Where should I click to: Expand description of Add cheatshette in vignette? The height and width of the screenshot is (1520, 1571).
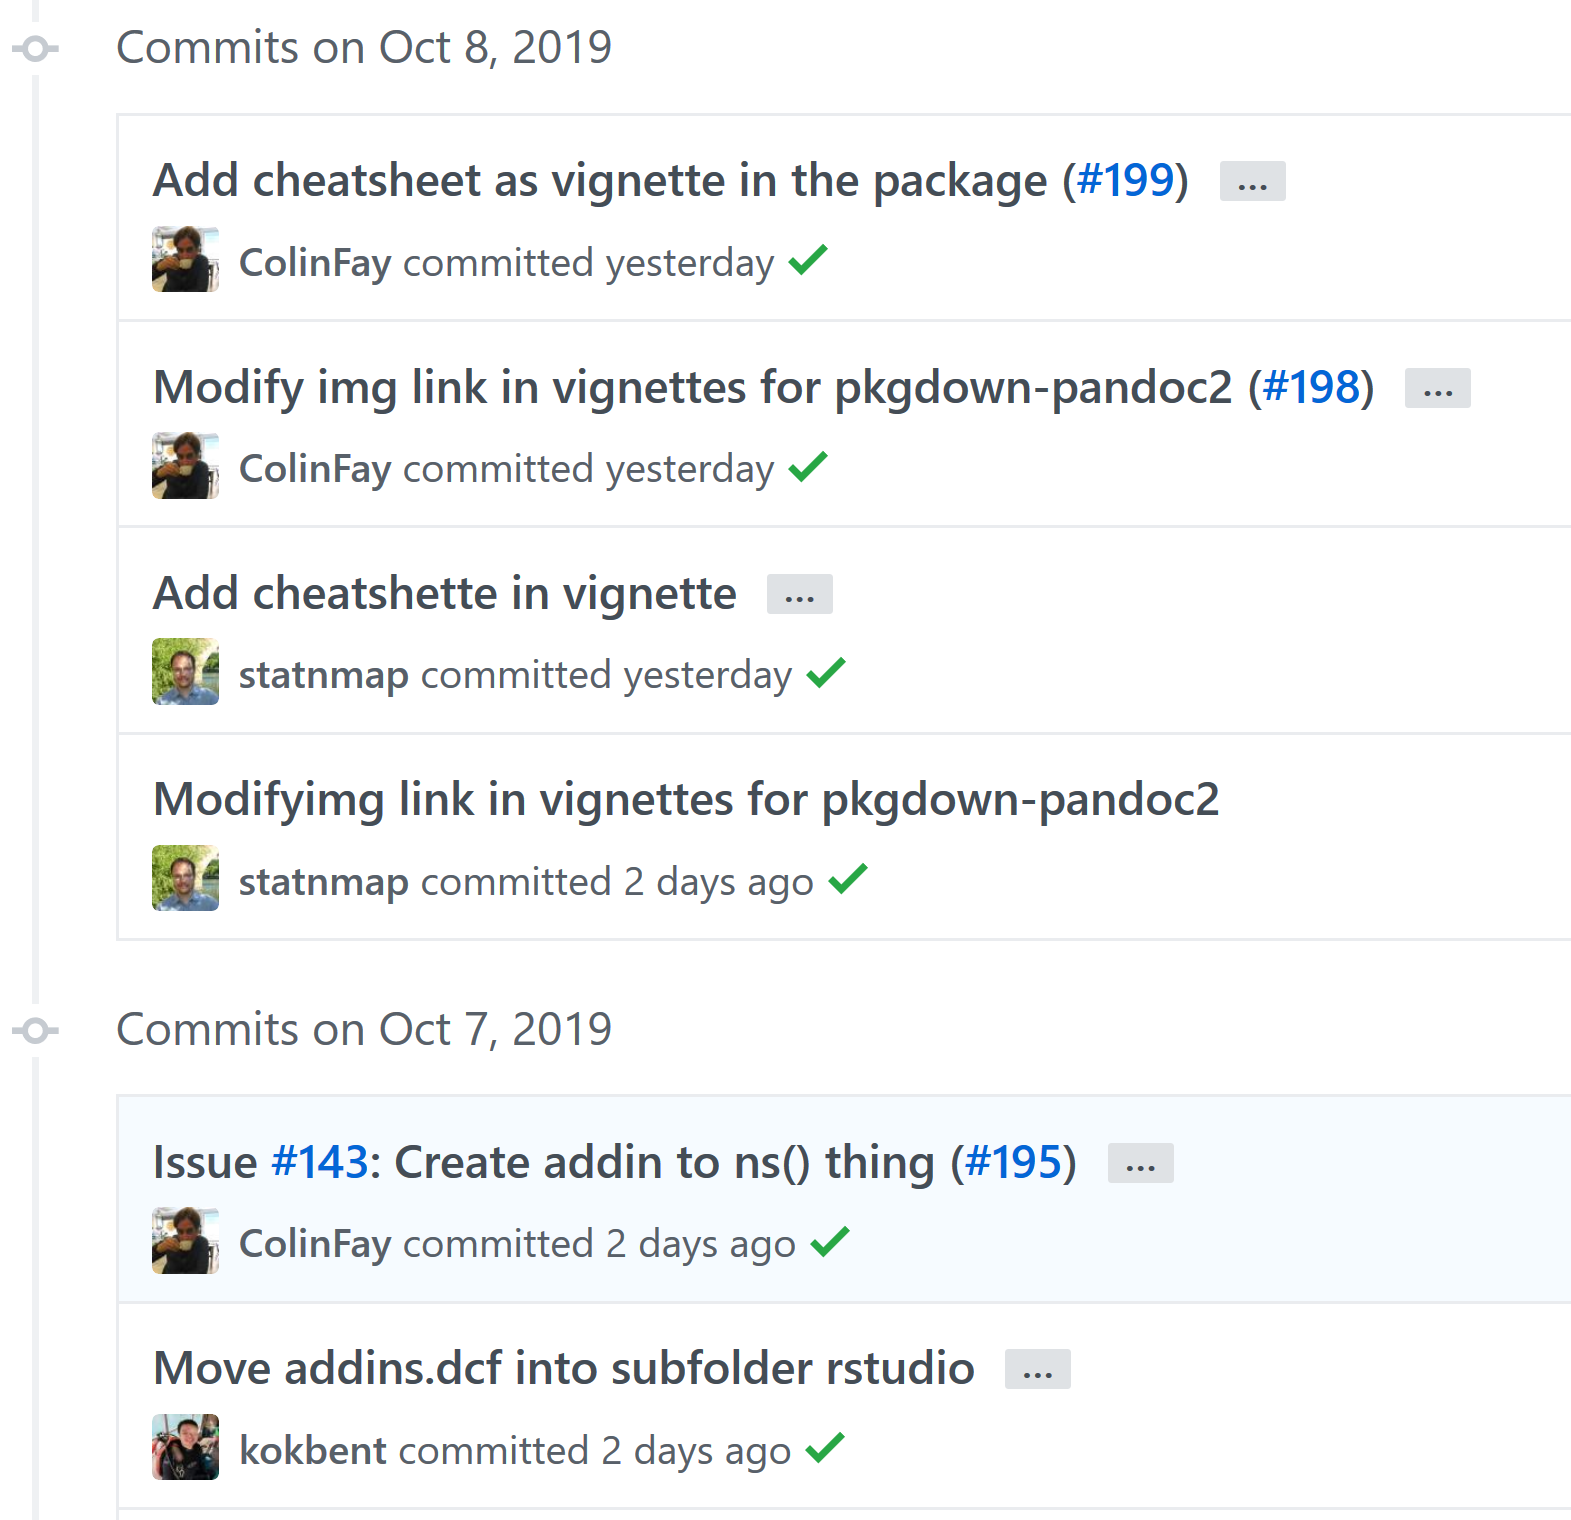coord(799,594)
